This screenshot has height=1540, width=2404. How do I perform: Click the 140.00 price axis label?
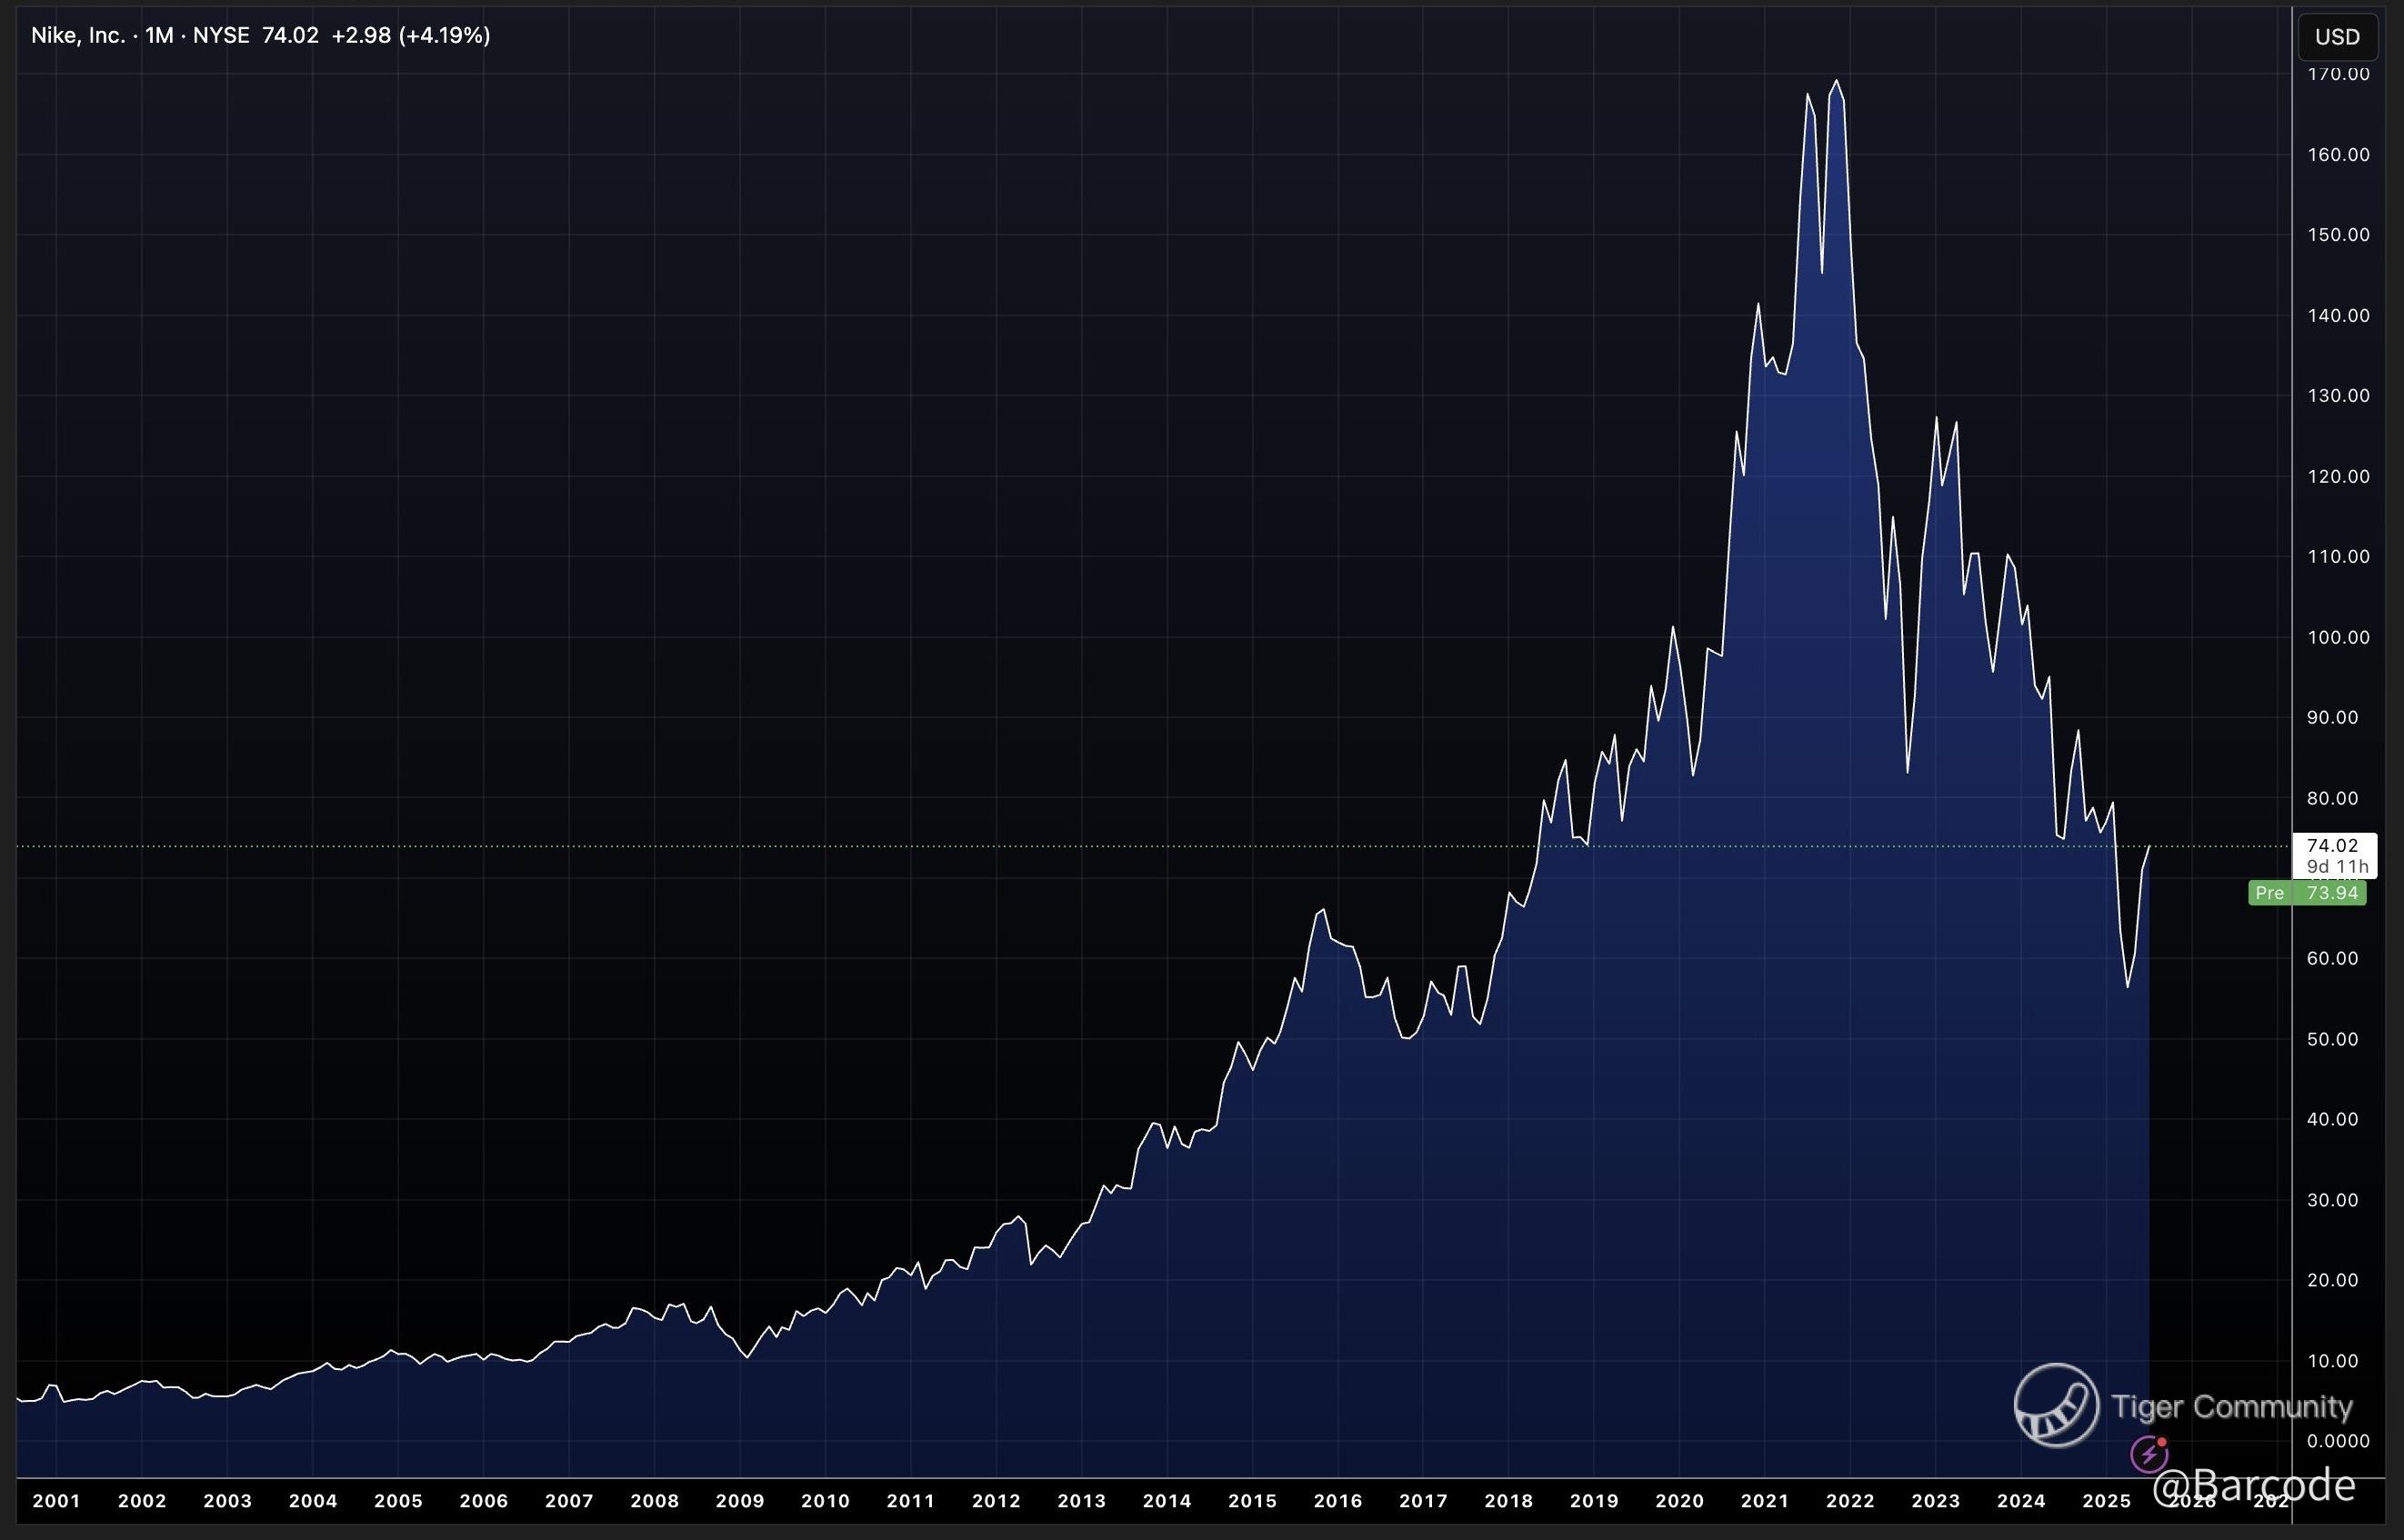tap(2338, 316)
